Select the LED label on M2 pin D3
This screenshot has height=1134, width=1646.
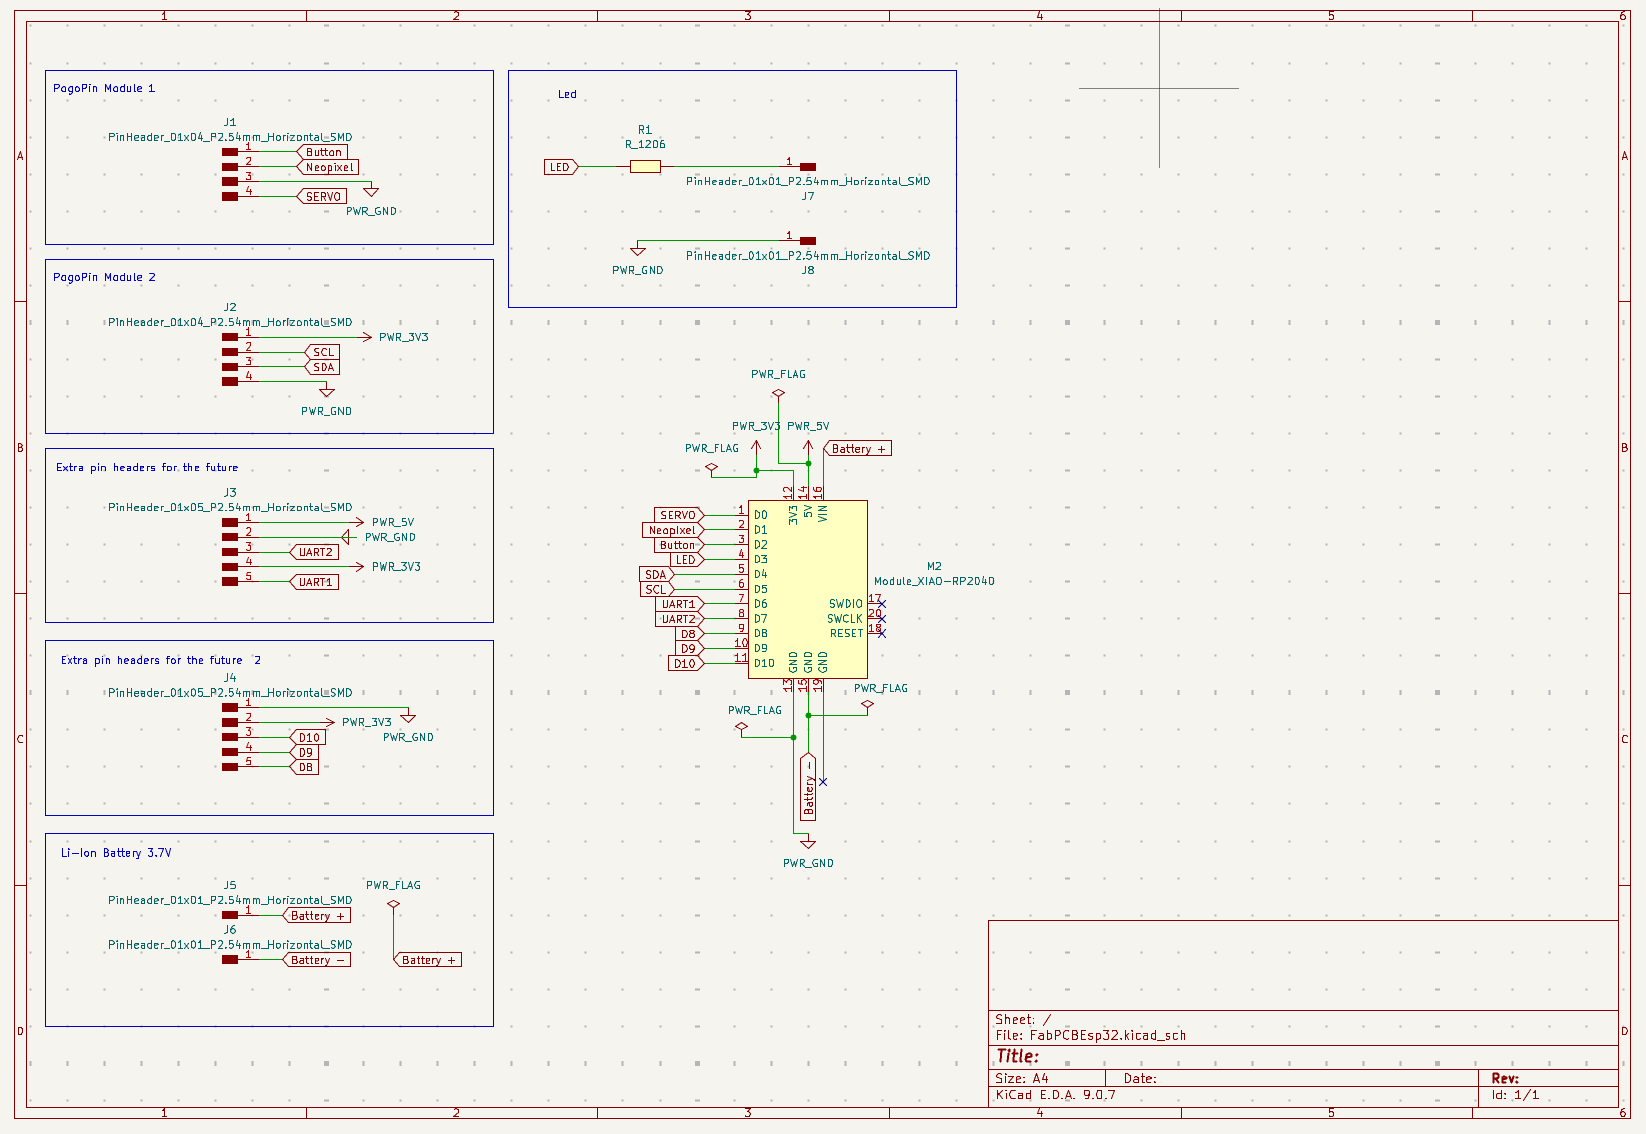pos(687,560)
